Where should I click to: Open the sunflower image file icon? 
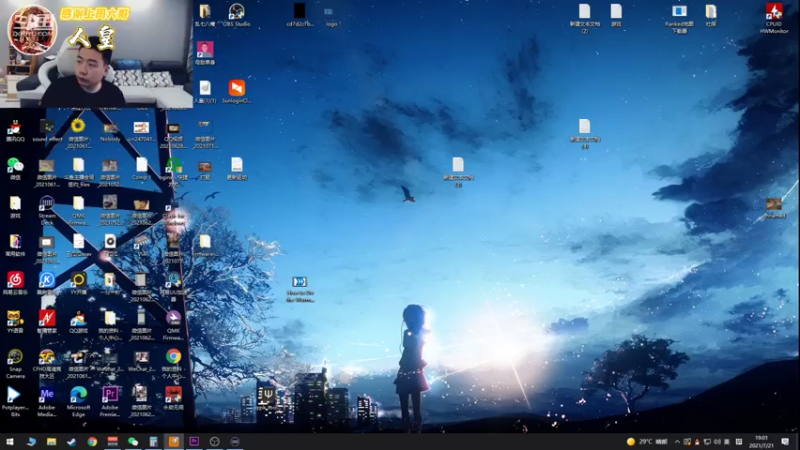click(x=78, y=126)
